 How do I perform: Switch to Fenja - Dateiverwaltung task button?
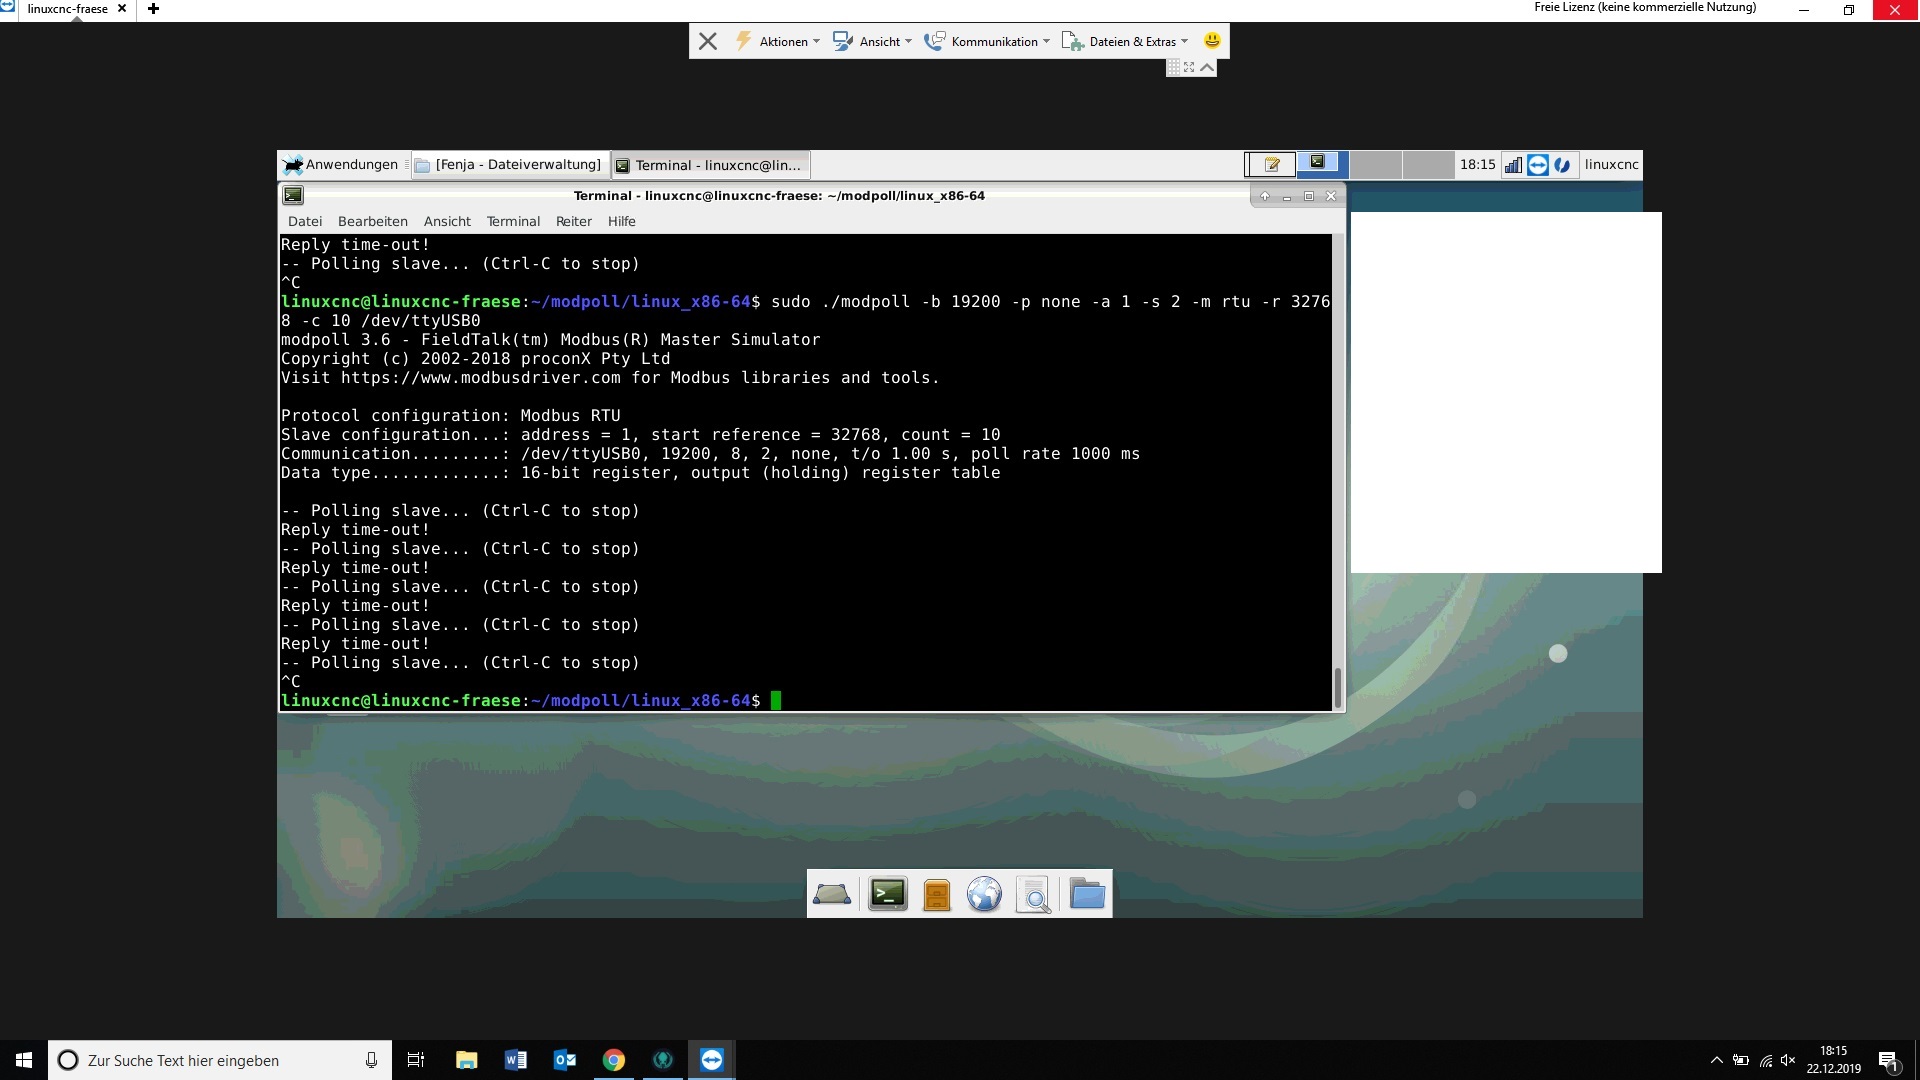click(508, 165)
